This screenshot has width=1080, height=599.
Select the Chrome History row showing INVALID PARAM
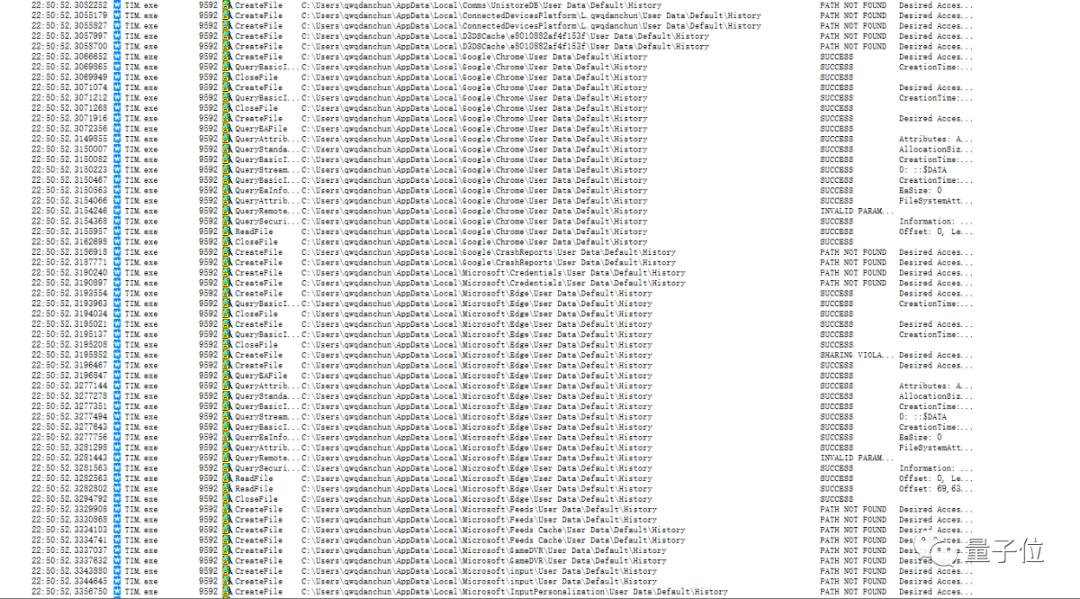[x=503, y=211]
